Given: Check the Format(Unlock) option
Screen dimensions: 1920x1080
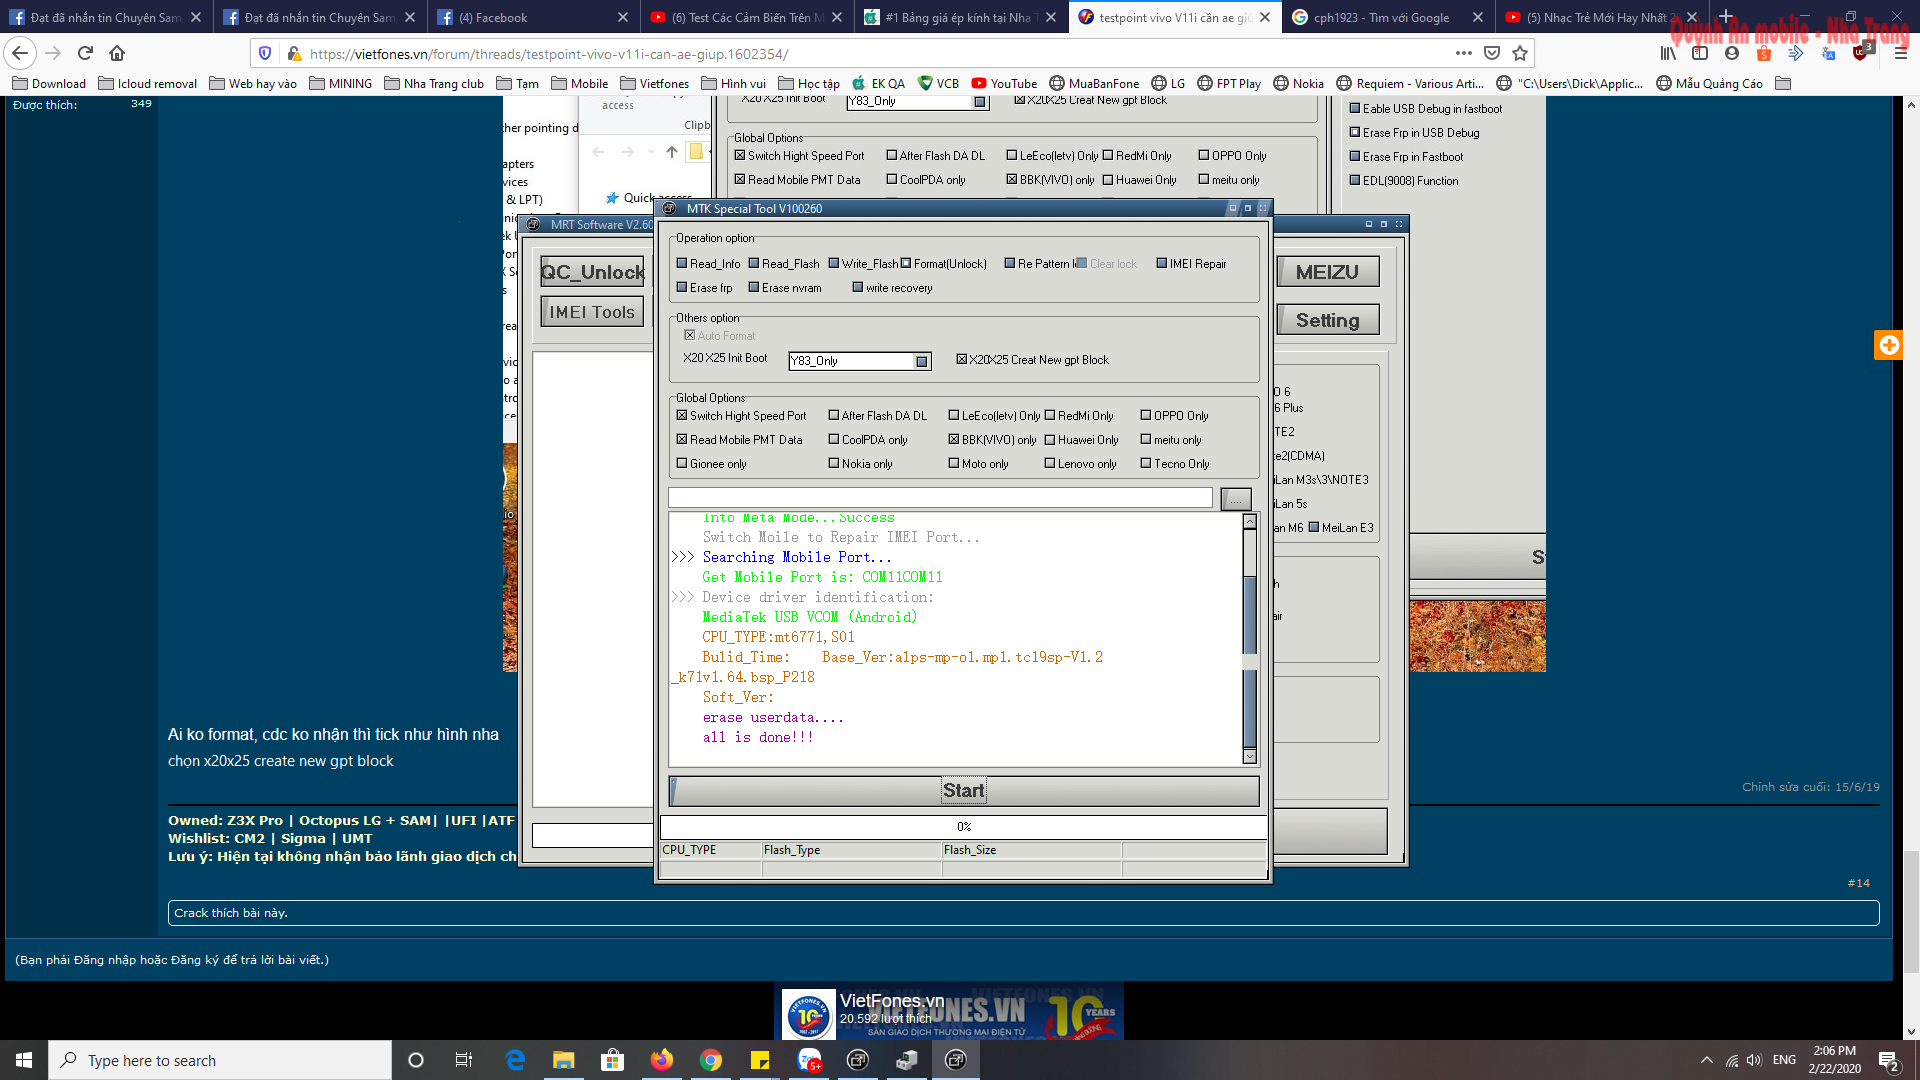Looking at the screenshot, I should tap(906, 264).
